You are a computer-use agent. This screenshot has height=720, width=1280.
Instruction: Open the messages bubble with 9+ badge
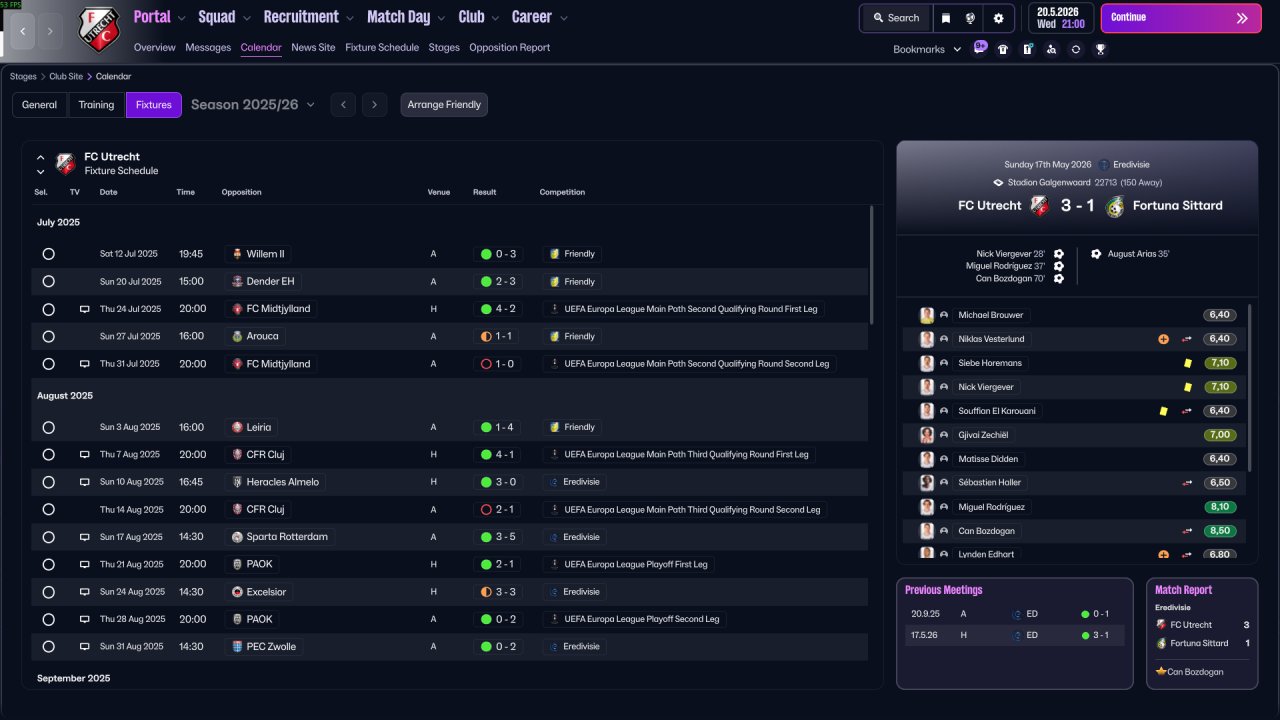(x=979, y=47)
